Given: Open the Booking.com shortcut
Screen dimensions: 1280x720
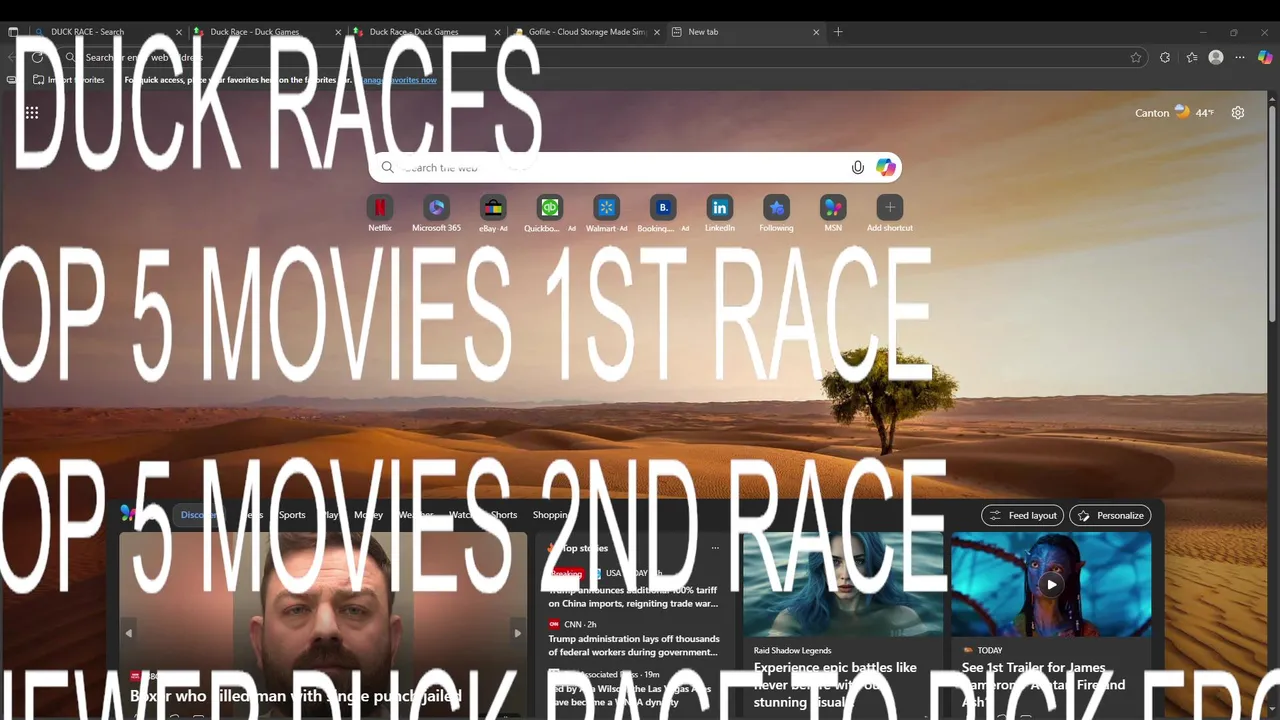Looking at the screenshot, I should click(x=663, y=213).
